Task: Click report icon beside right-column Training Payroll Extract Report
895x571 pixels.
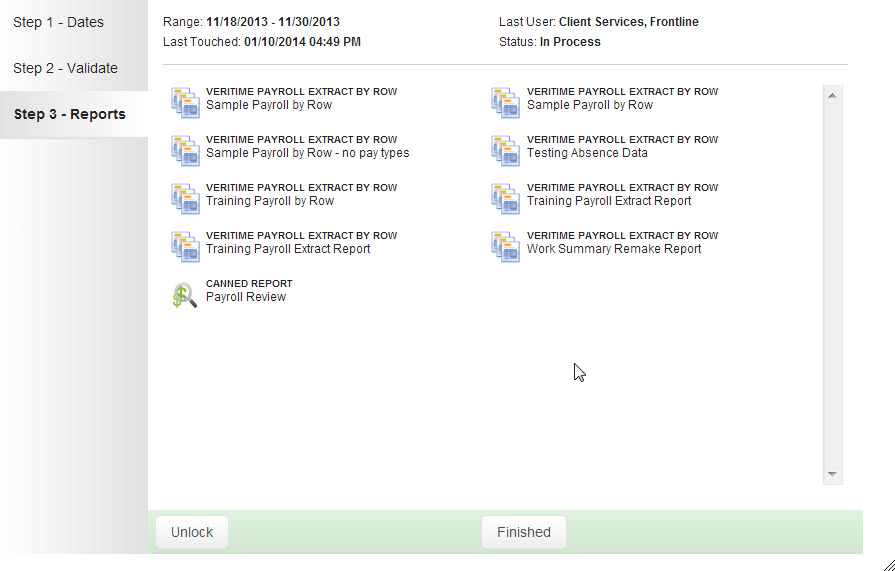Action: tap(506, 199)
